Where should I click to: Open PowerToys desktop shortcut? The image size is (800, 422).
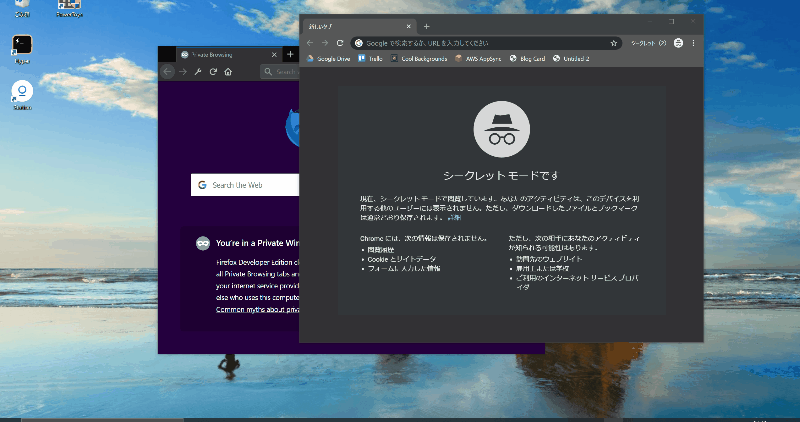click(x=69, y=8)
